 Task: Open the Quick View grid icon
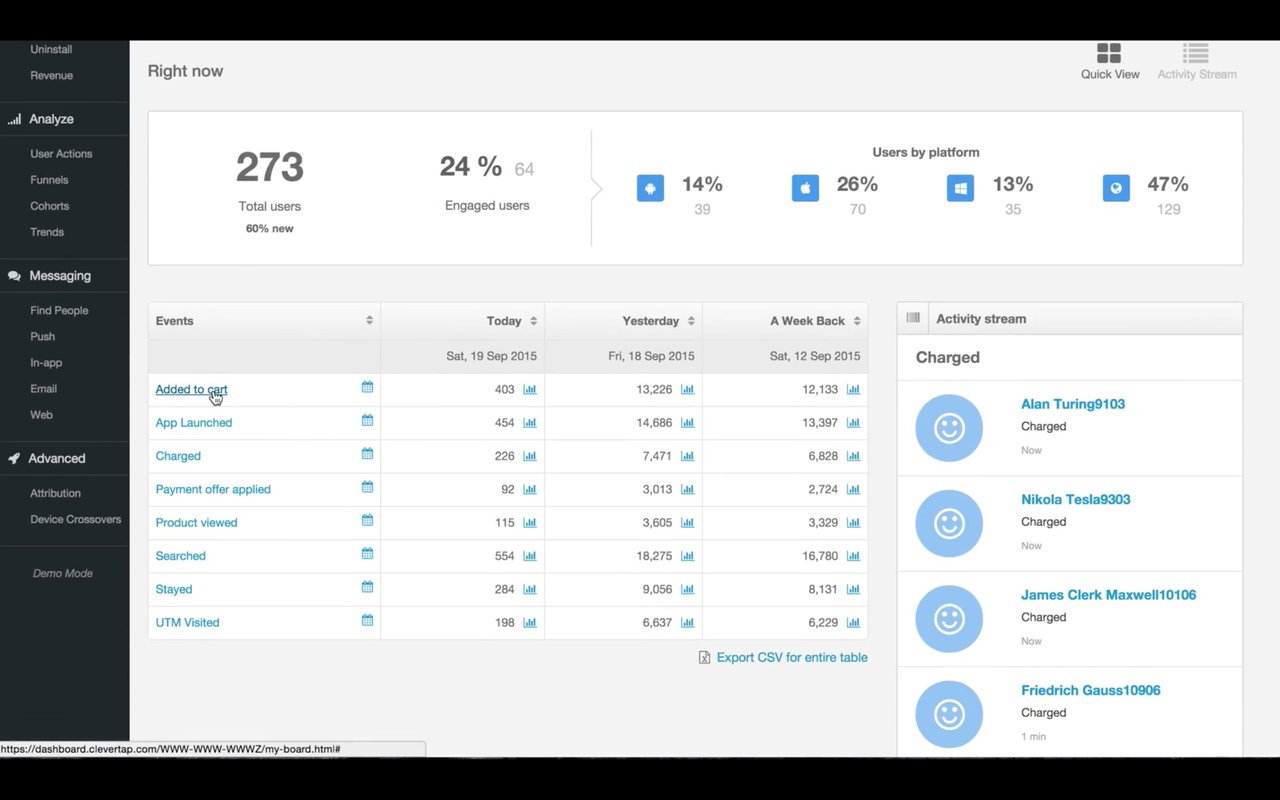[1109, 53]
